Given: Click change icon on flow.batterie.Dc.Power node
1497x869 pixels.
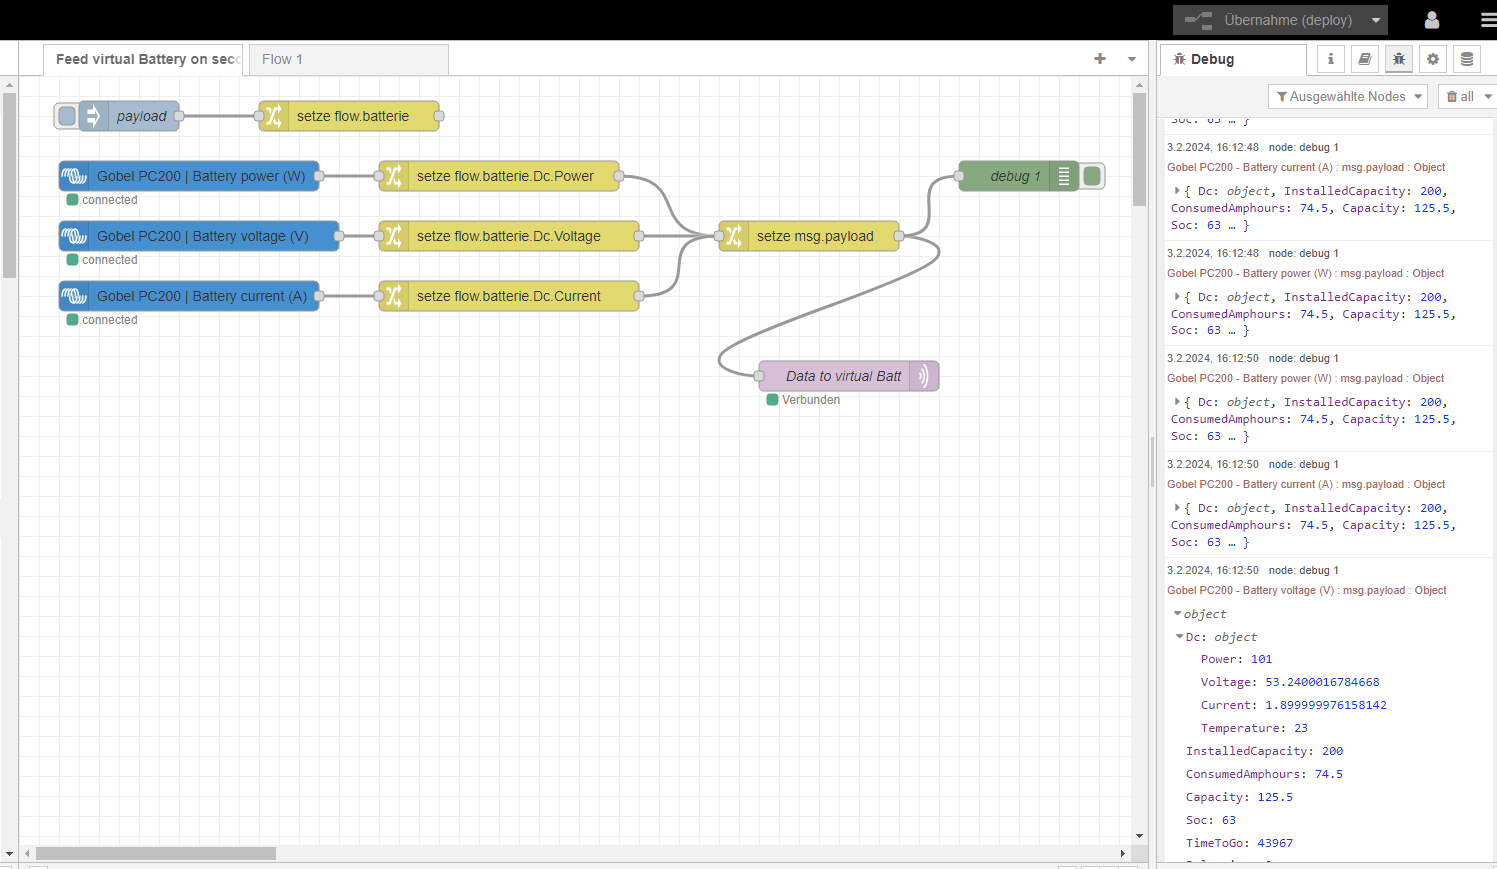Looking at the screenshot, I should coord(394,176).
